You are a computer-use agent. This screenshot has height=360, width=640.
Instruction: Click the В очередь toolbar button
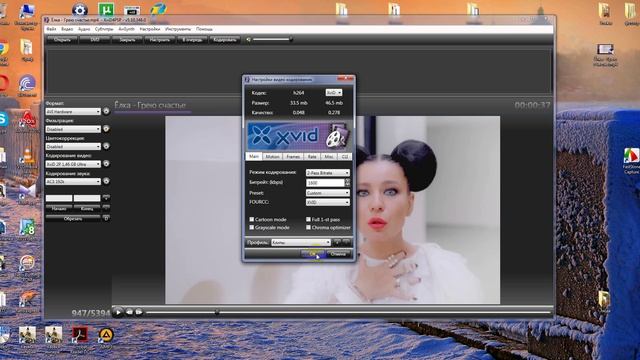click(192, 40)
